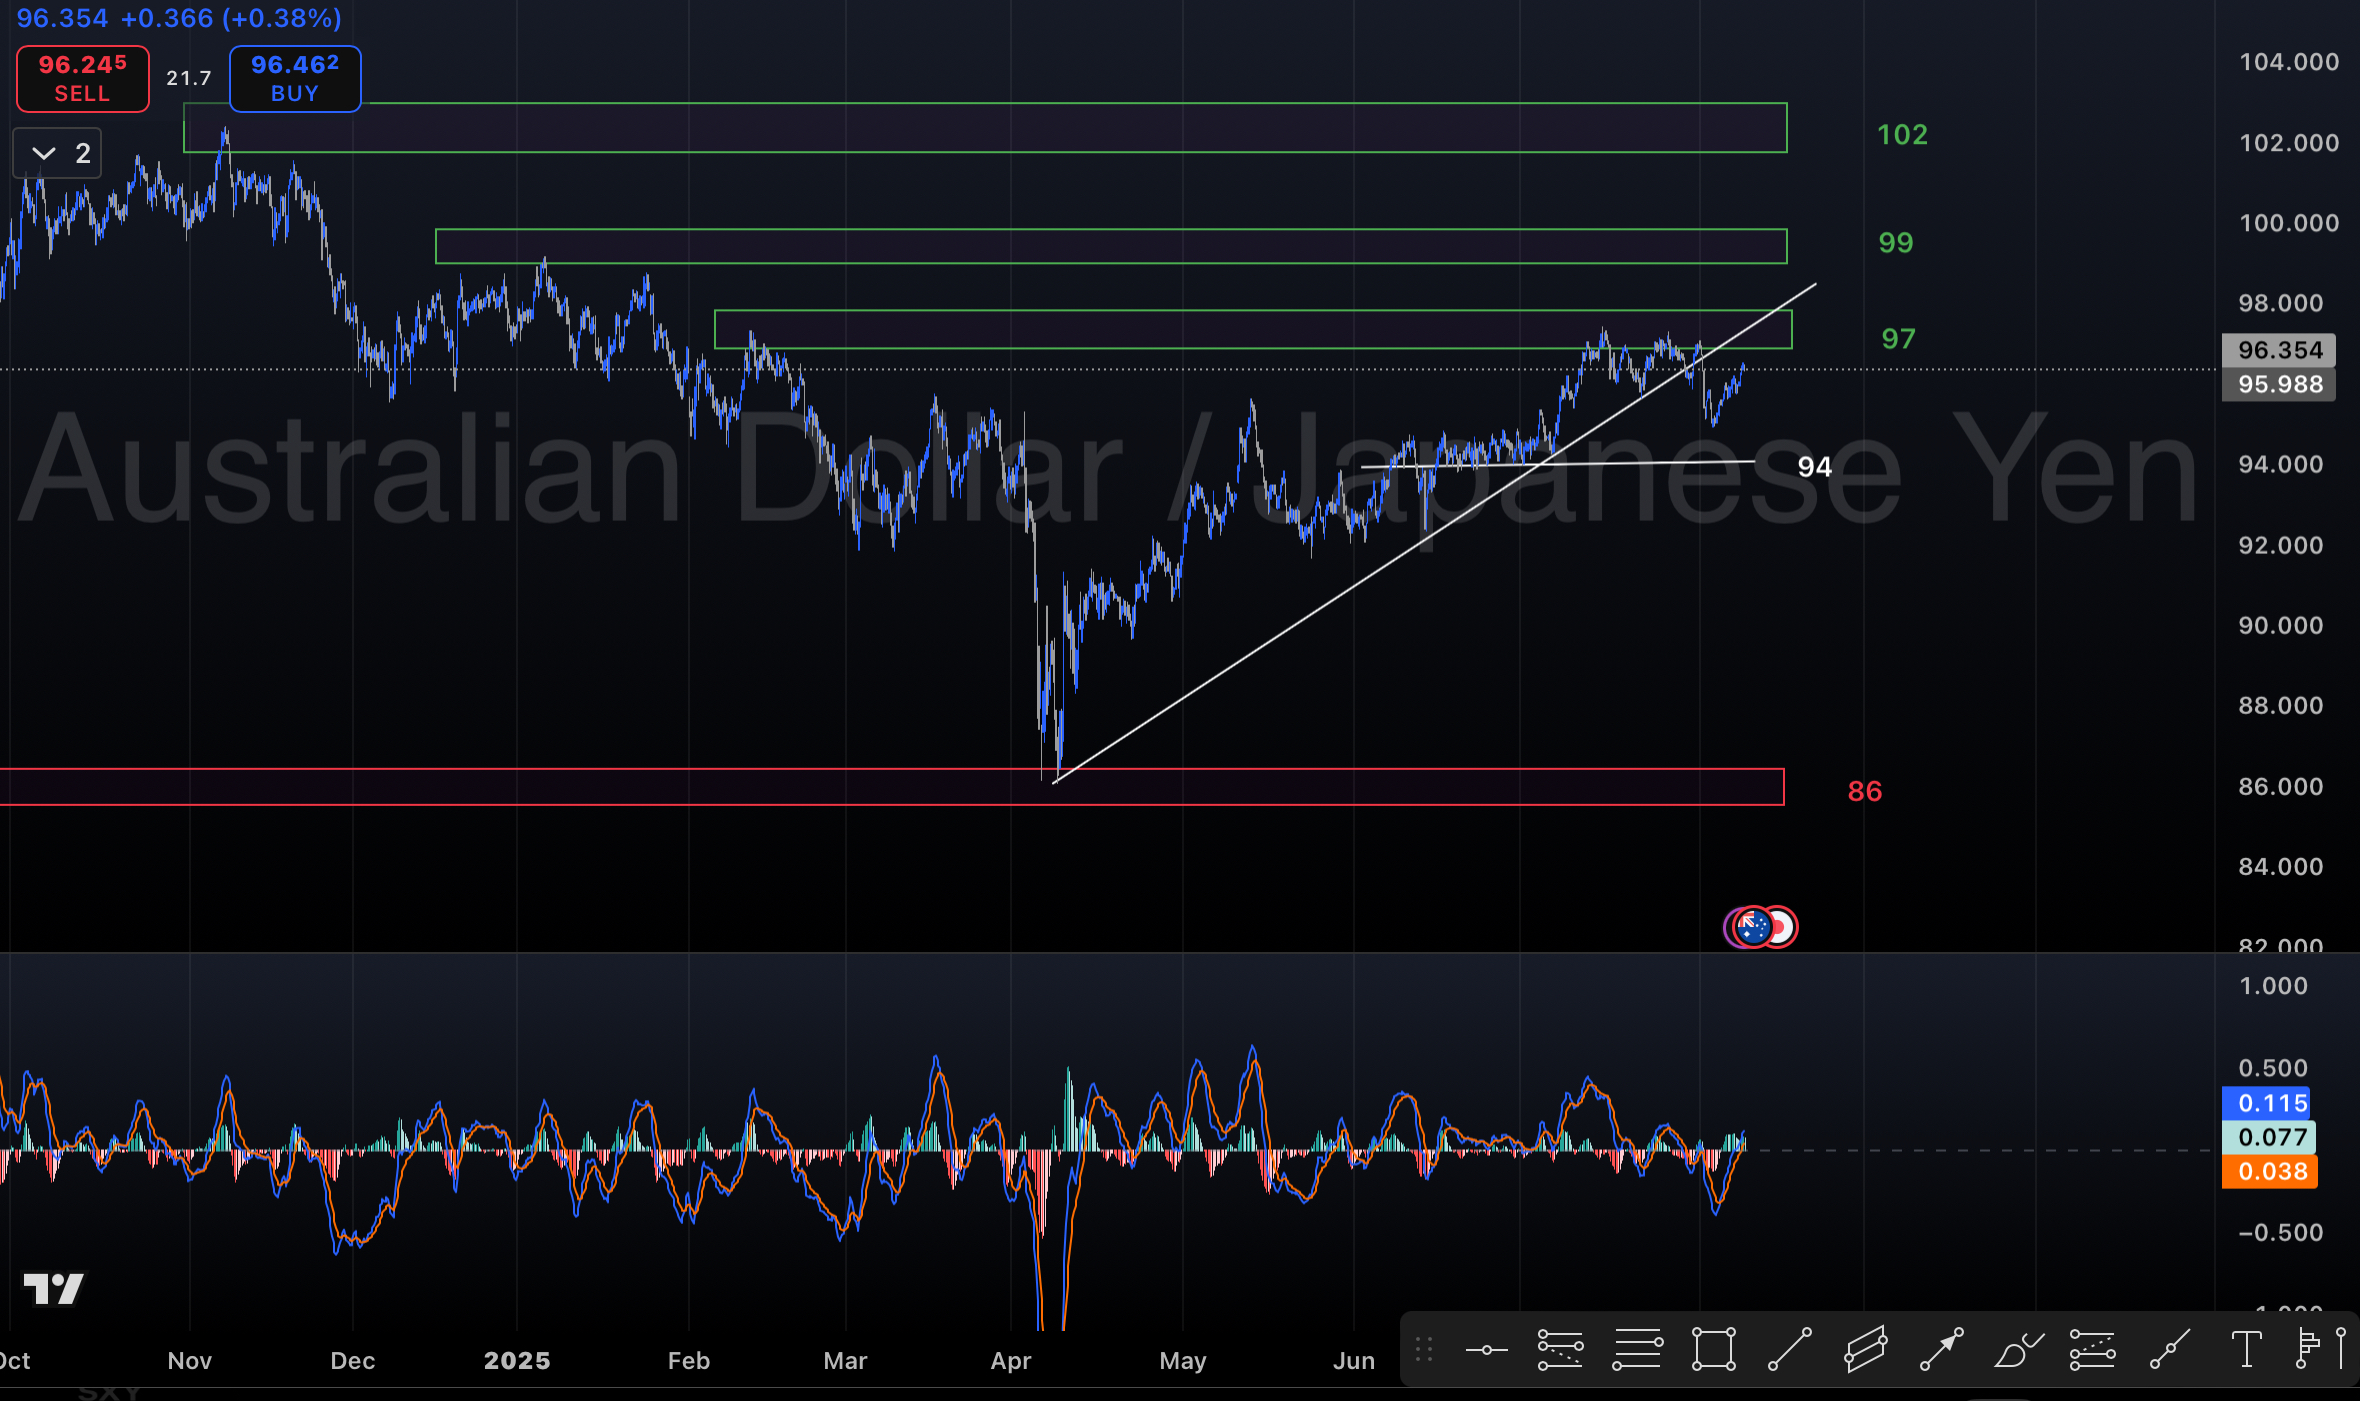Select the green 97 zone label
The height and width of the screenshot is (1401, 2360).
pos(1898,339)
